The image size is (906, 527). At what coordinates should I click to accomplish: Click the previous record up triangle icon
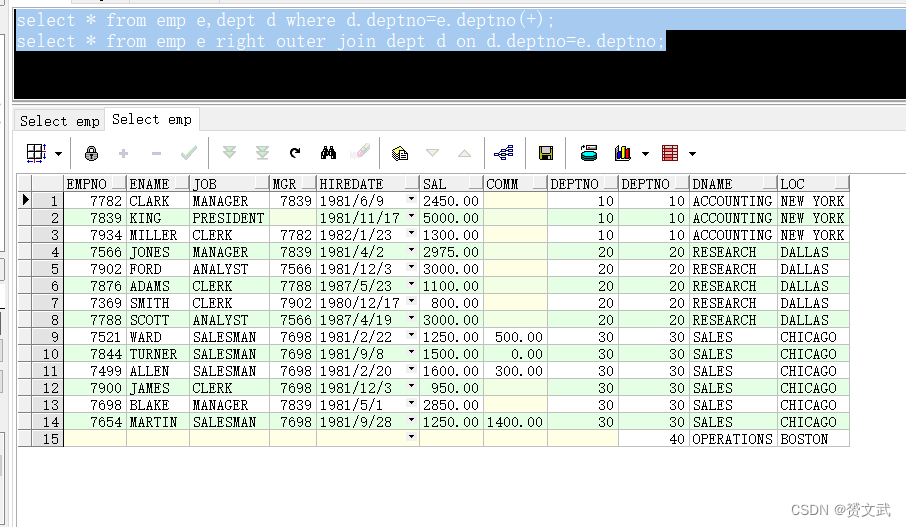click(464, 153)
